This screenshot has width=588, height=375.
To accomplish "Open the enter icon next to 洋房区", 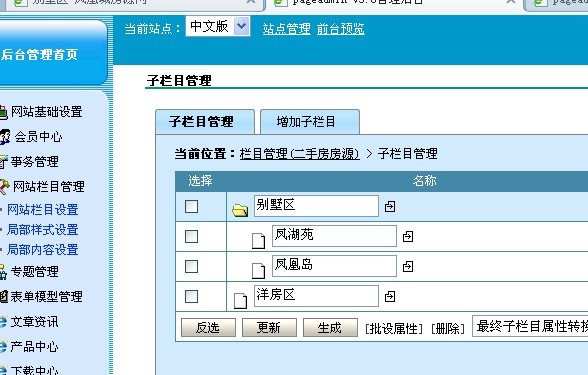I will 390,297.
